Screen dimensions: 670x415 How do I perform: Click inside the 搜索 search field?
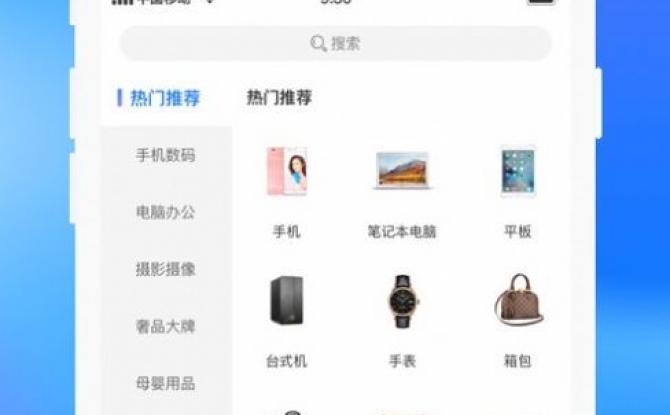336,44
